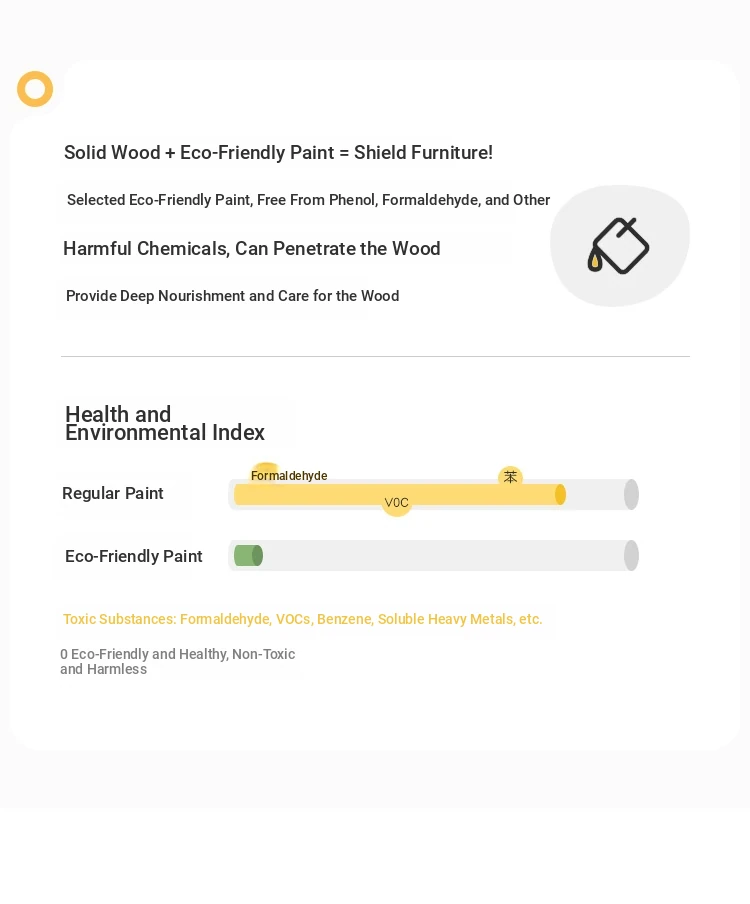This screenshot has height=904, width=750.
Task: Click the gray end cap of Regular Paint bar
Action: [631, 495]
